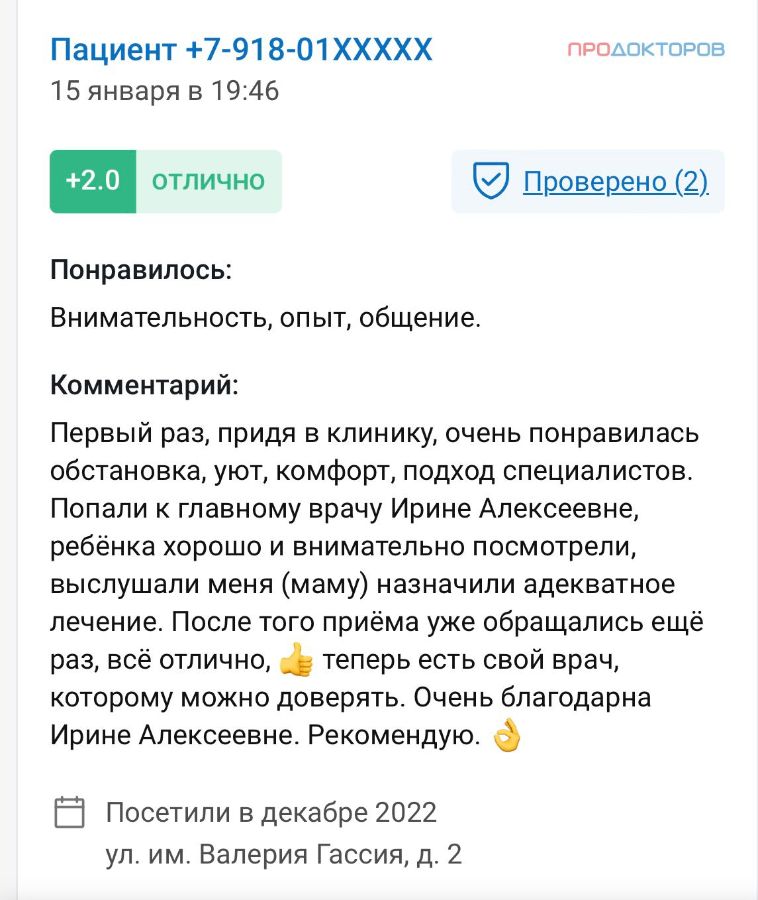Click "Посетили в декабре 2022" visit info
Screen dimensions: 758x900
coord(271,812)
